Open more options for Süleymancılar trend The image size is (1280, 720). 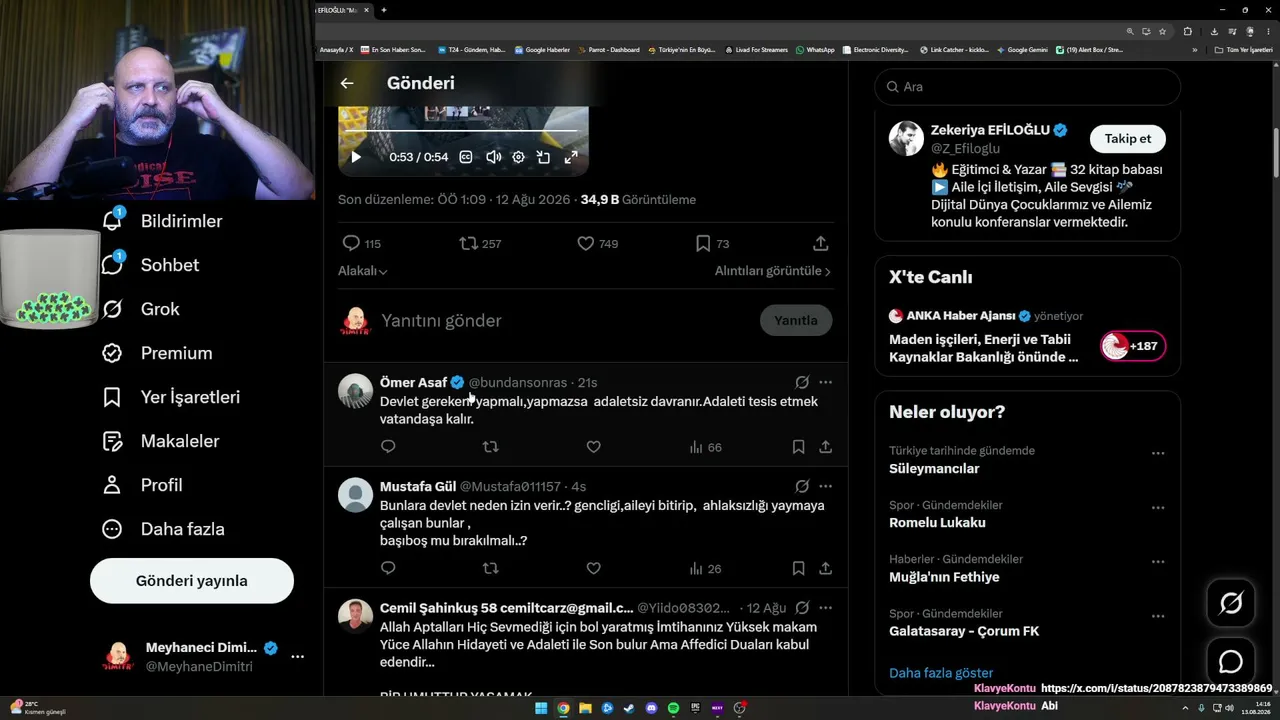tap(1158, 453)
